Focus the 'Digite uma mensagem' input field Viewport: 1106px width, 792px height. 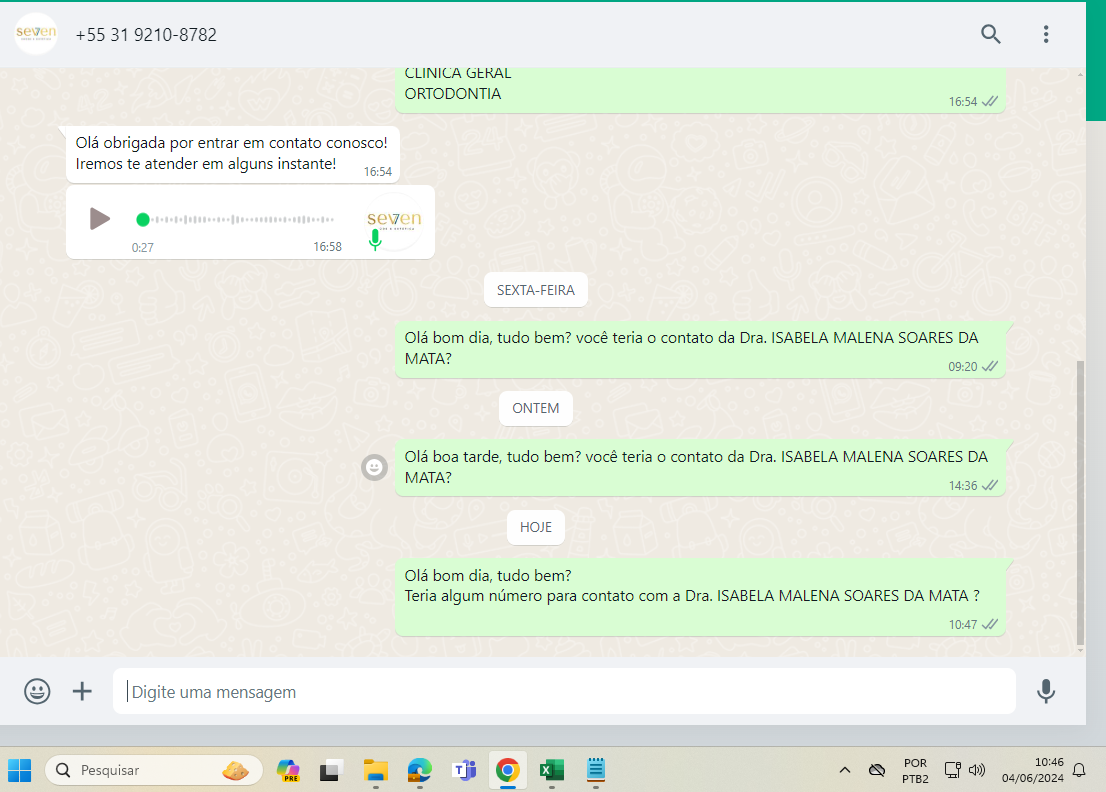coord(564,691)
